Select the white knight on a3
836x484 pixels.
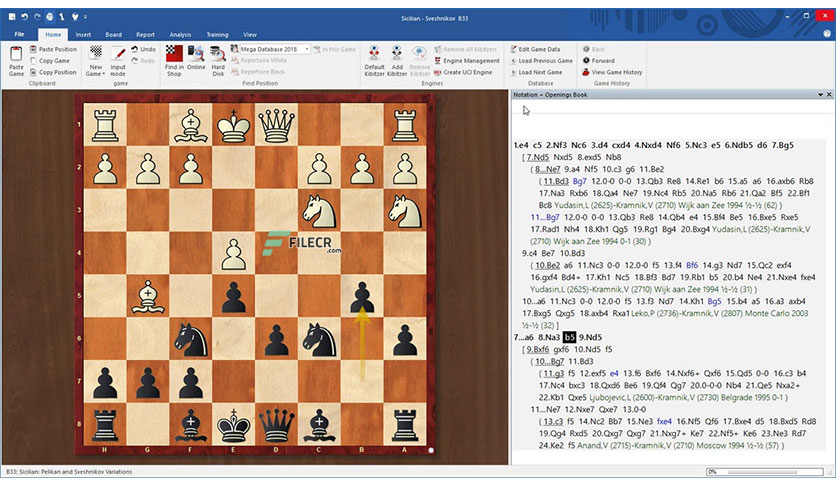[x=405, y=211]
